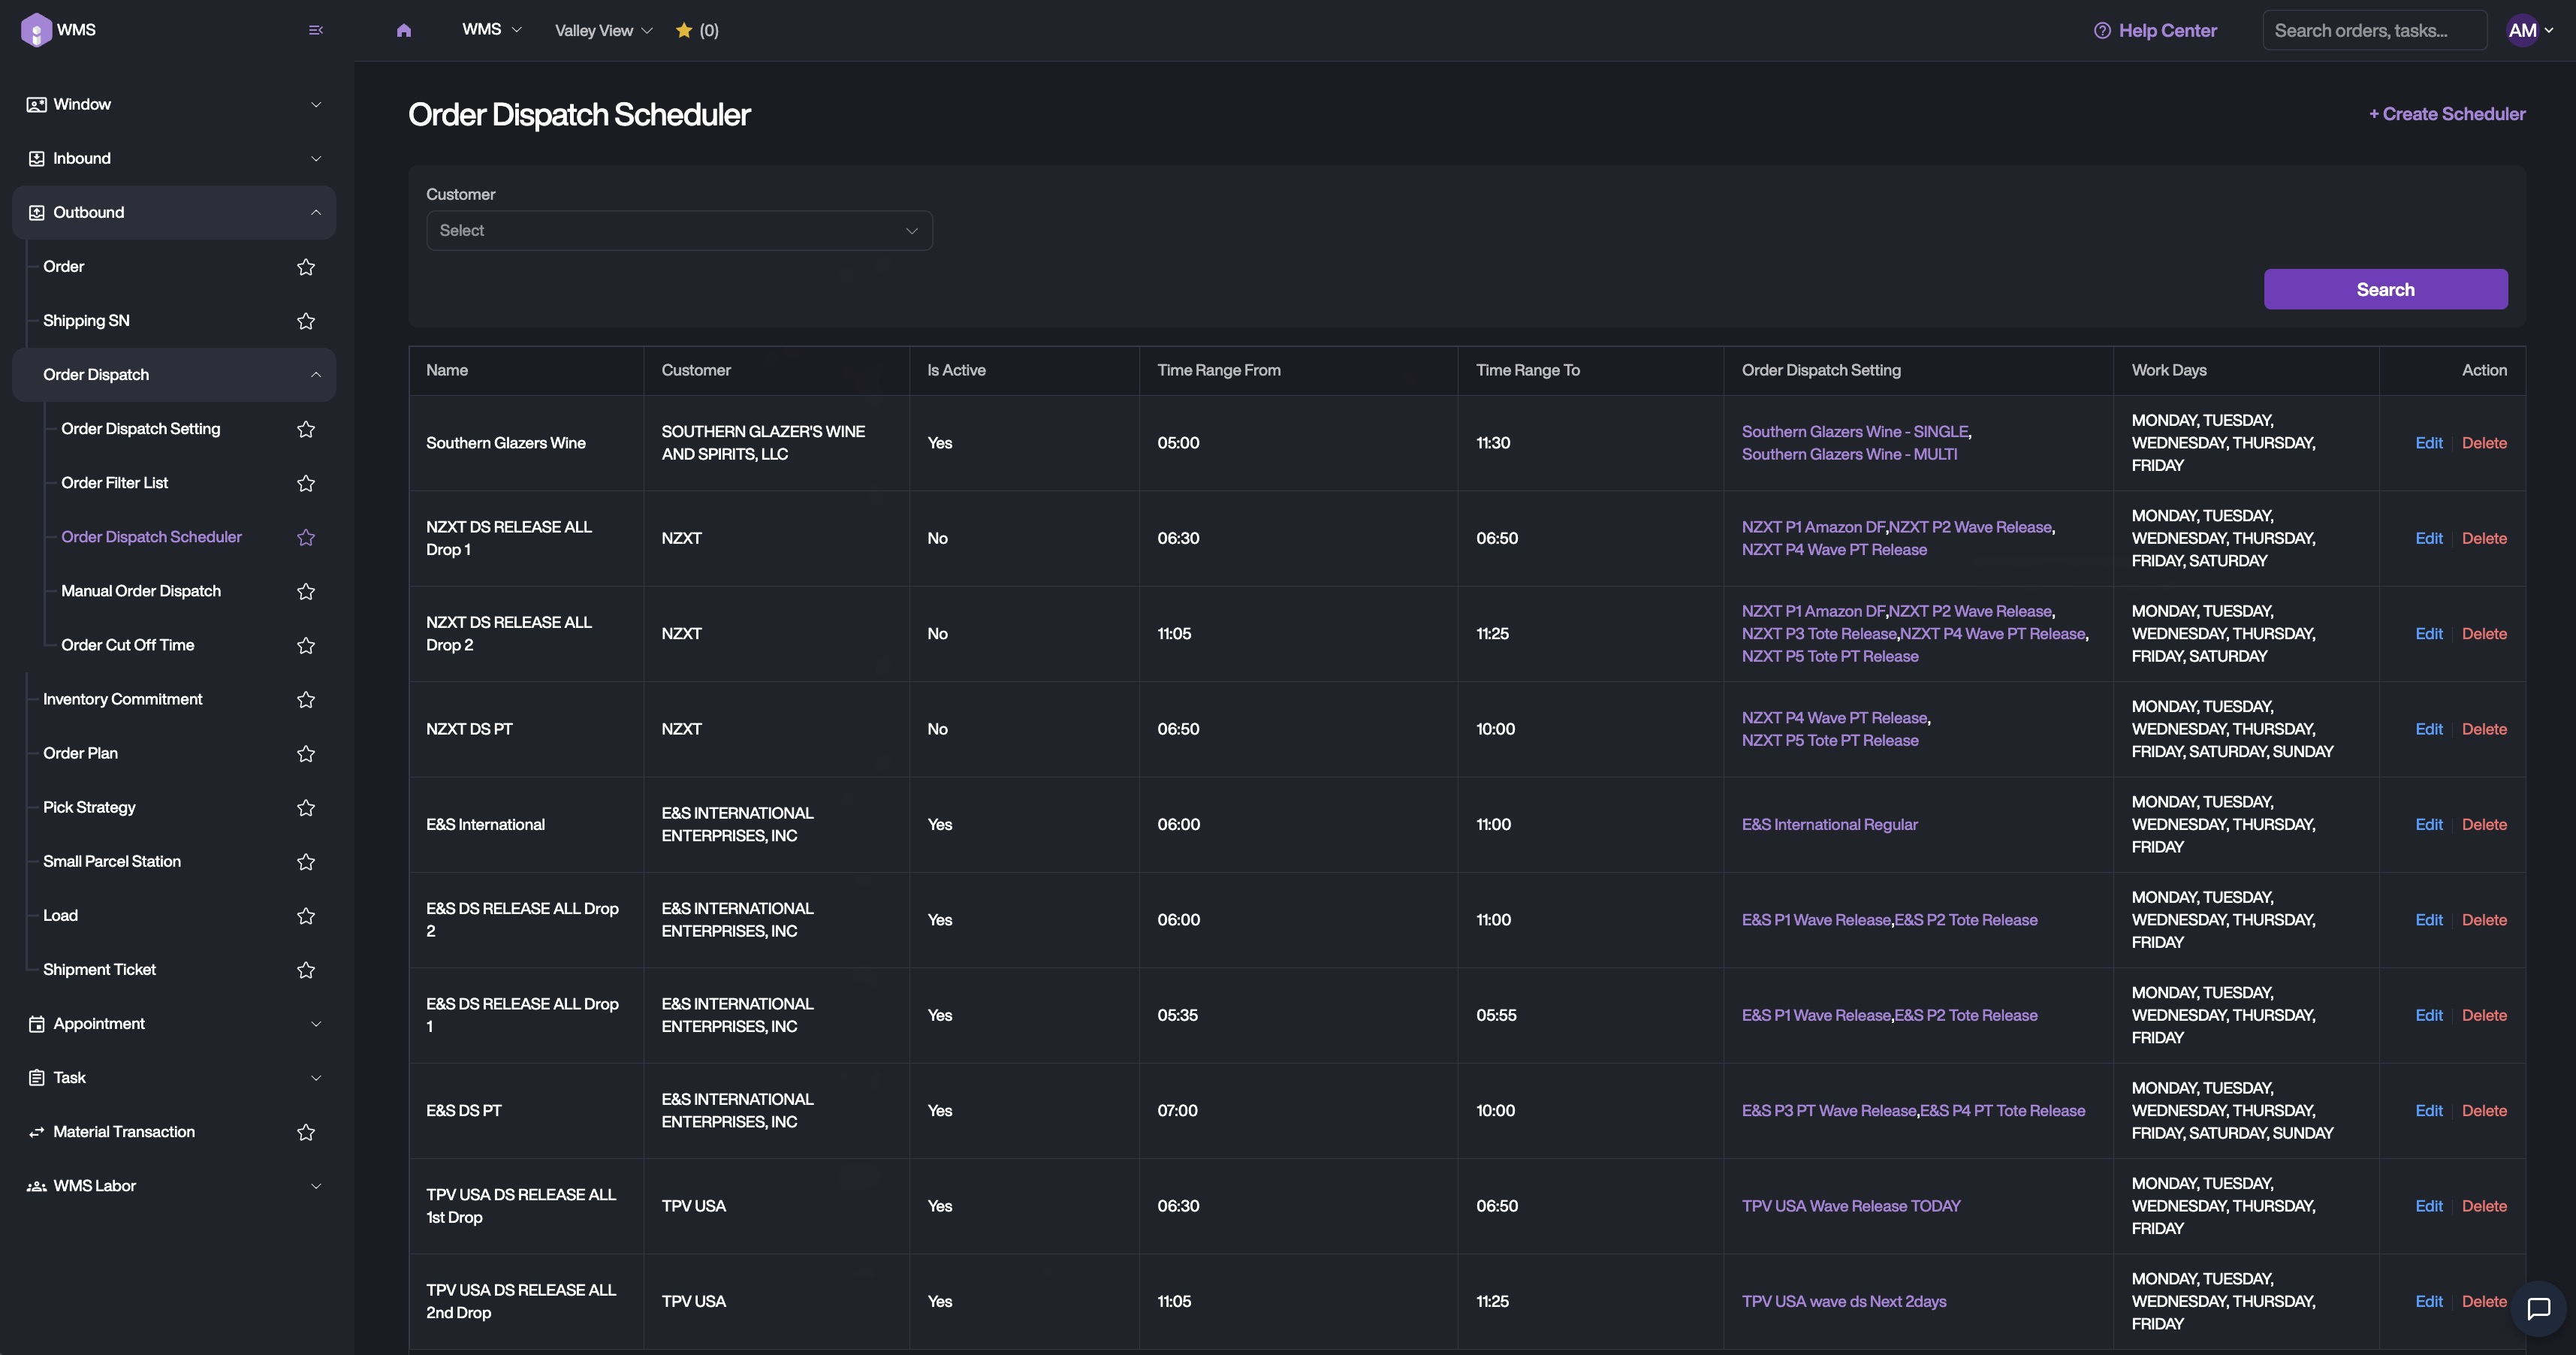The width and height of the screenshot is (2576, 1355).
Task: Open TPV USA Wave Release TODAY link
Action: point(1851,1205)
